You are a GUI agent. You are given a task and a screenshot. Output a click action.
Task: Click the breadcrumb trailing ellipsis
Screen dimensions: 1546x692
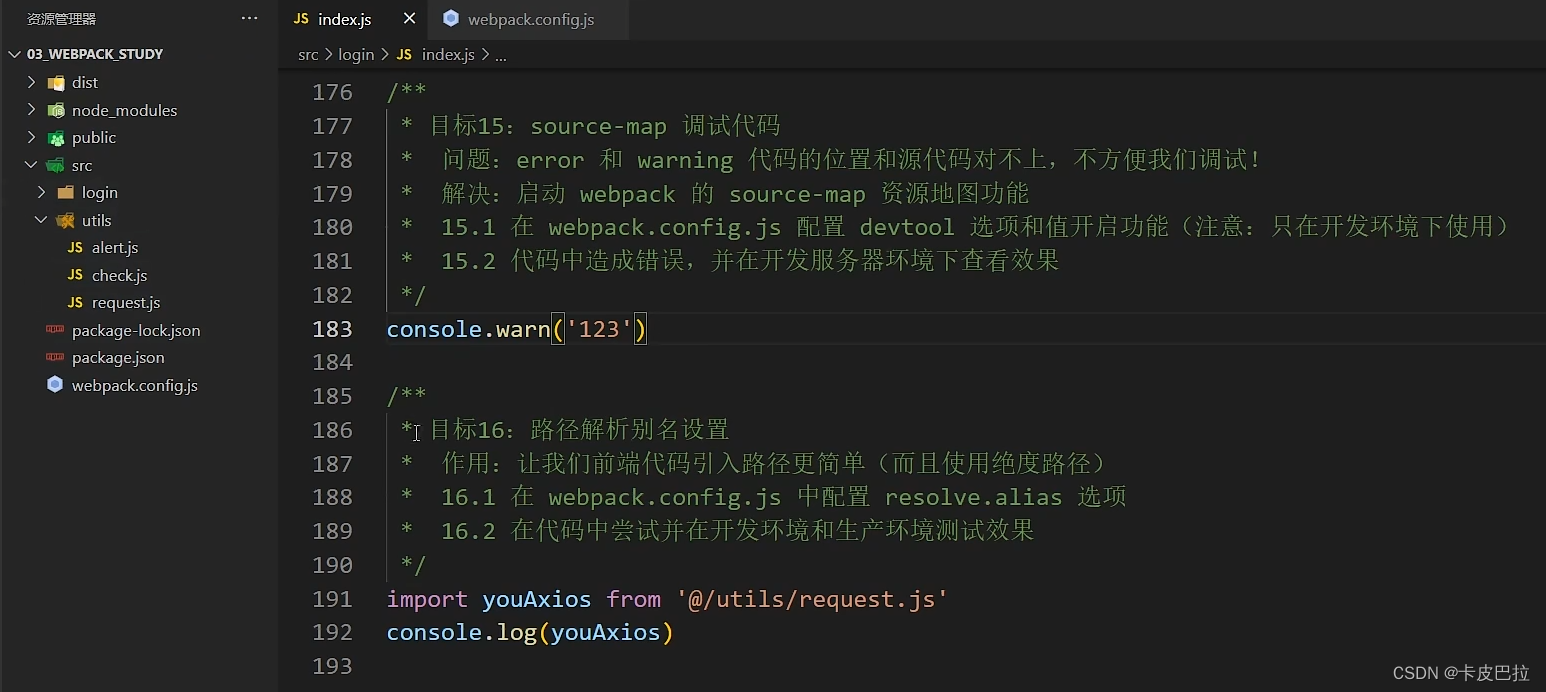coord(501,55)
